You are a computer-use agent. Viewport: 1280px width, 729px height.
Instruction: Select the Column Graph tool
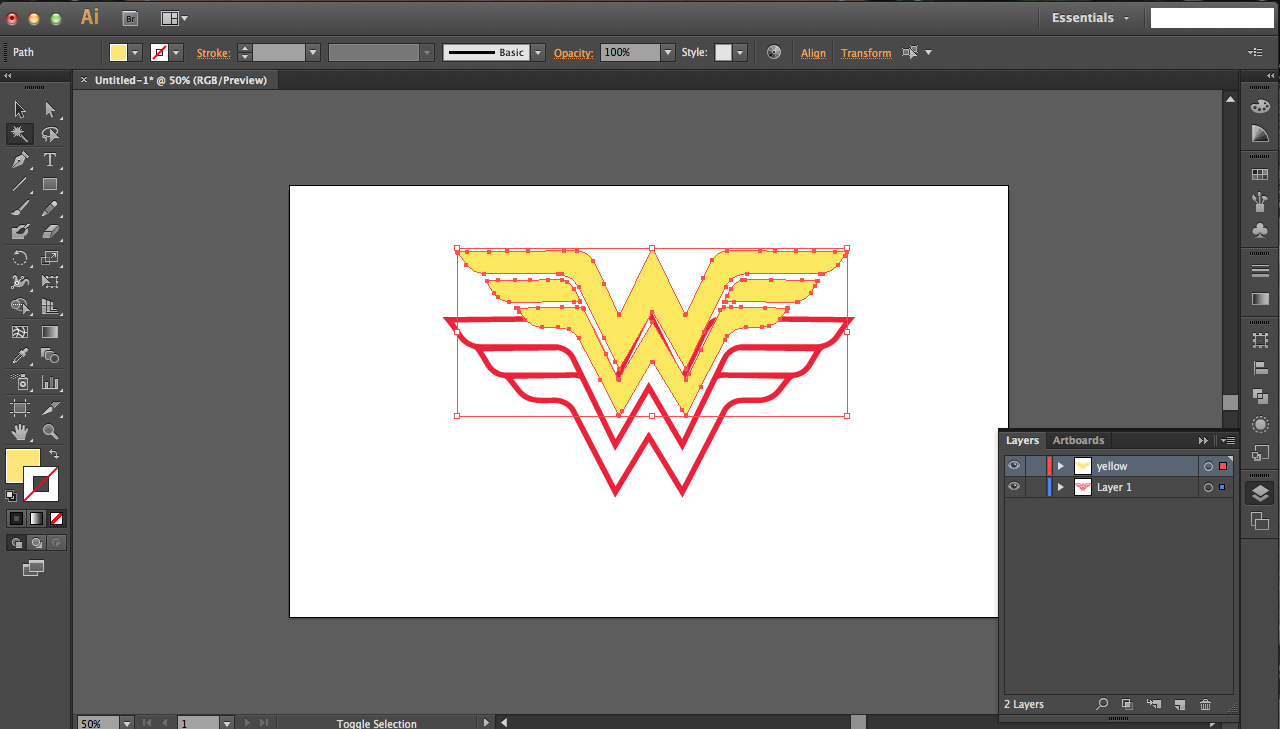[x=50, y=382]
